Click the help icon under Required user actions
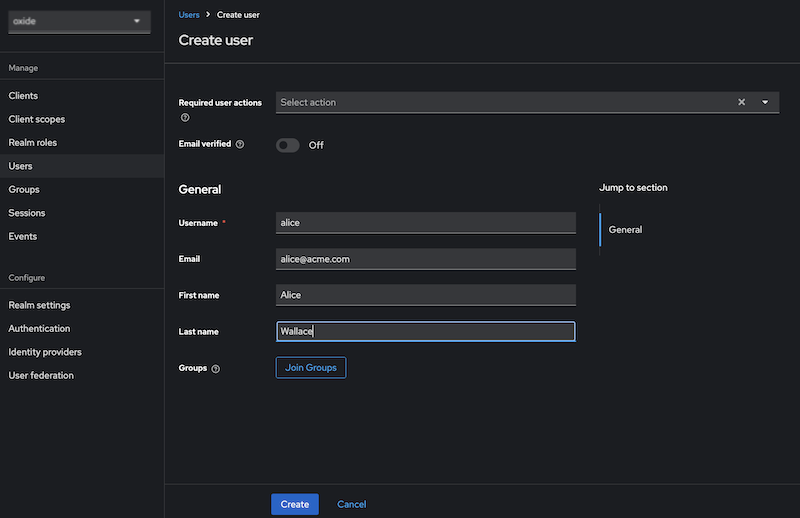Image resolution: width=800 pixels, height=518 pixels. (185, 118)
